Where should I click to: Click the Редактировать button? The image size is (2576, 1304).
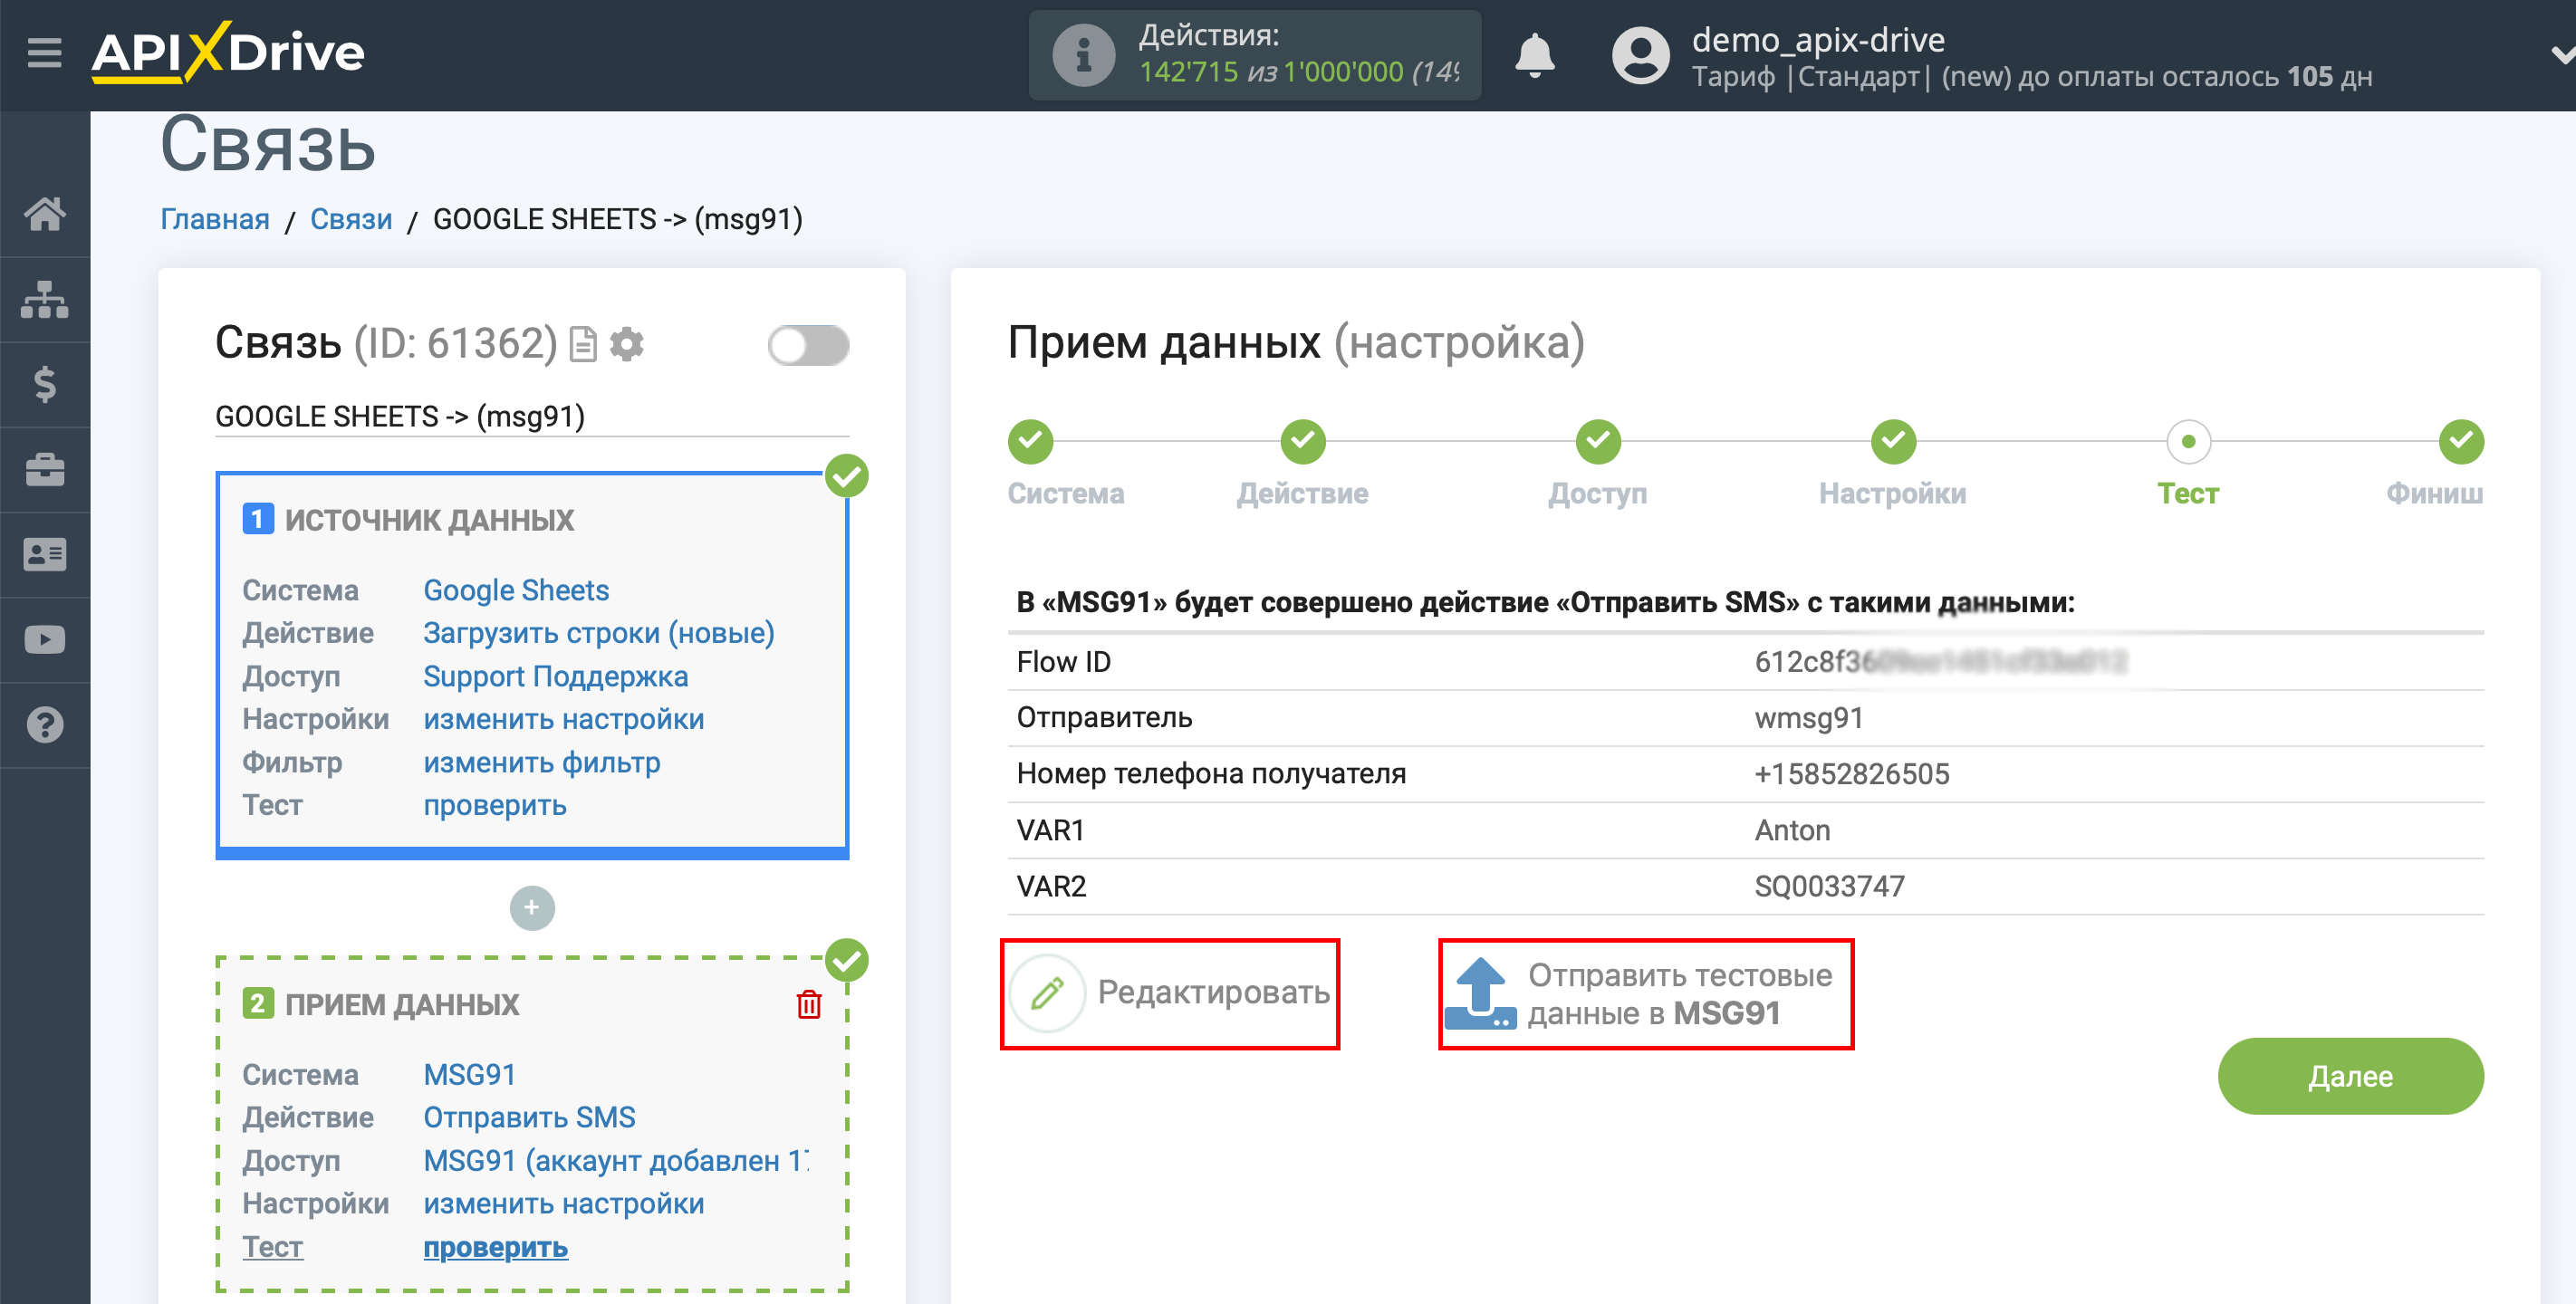[1170, 993]
